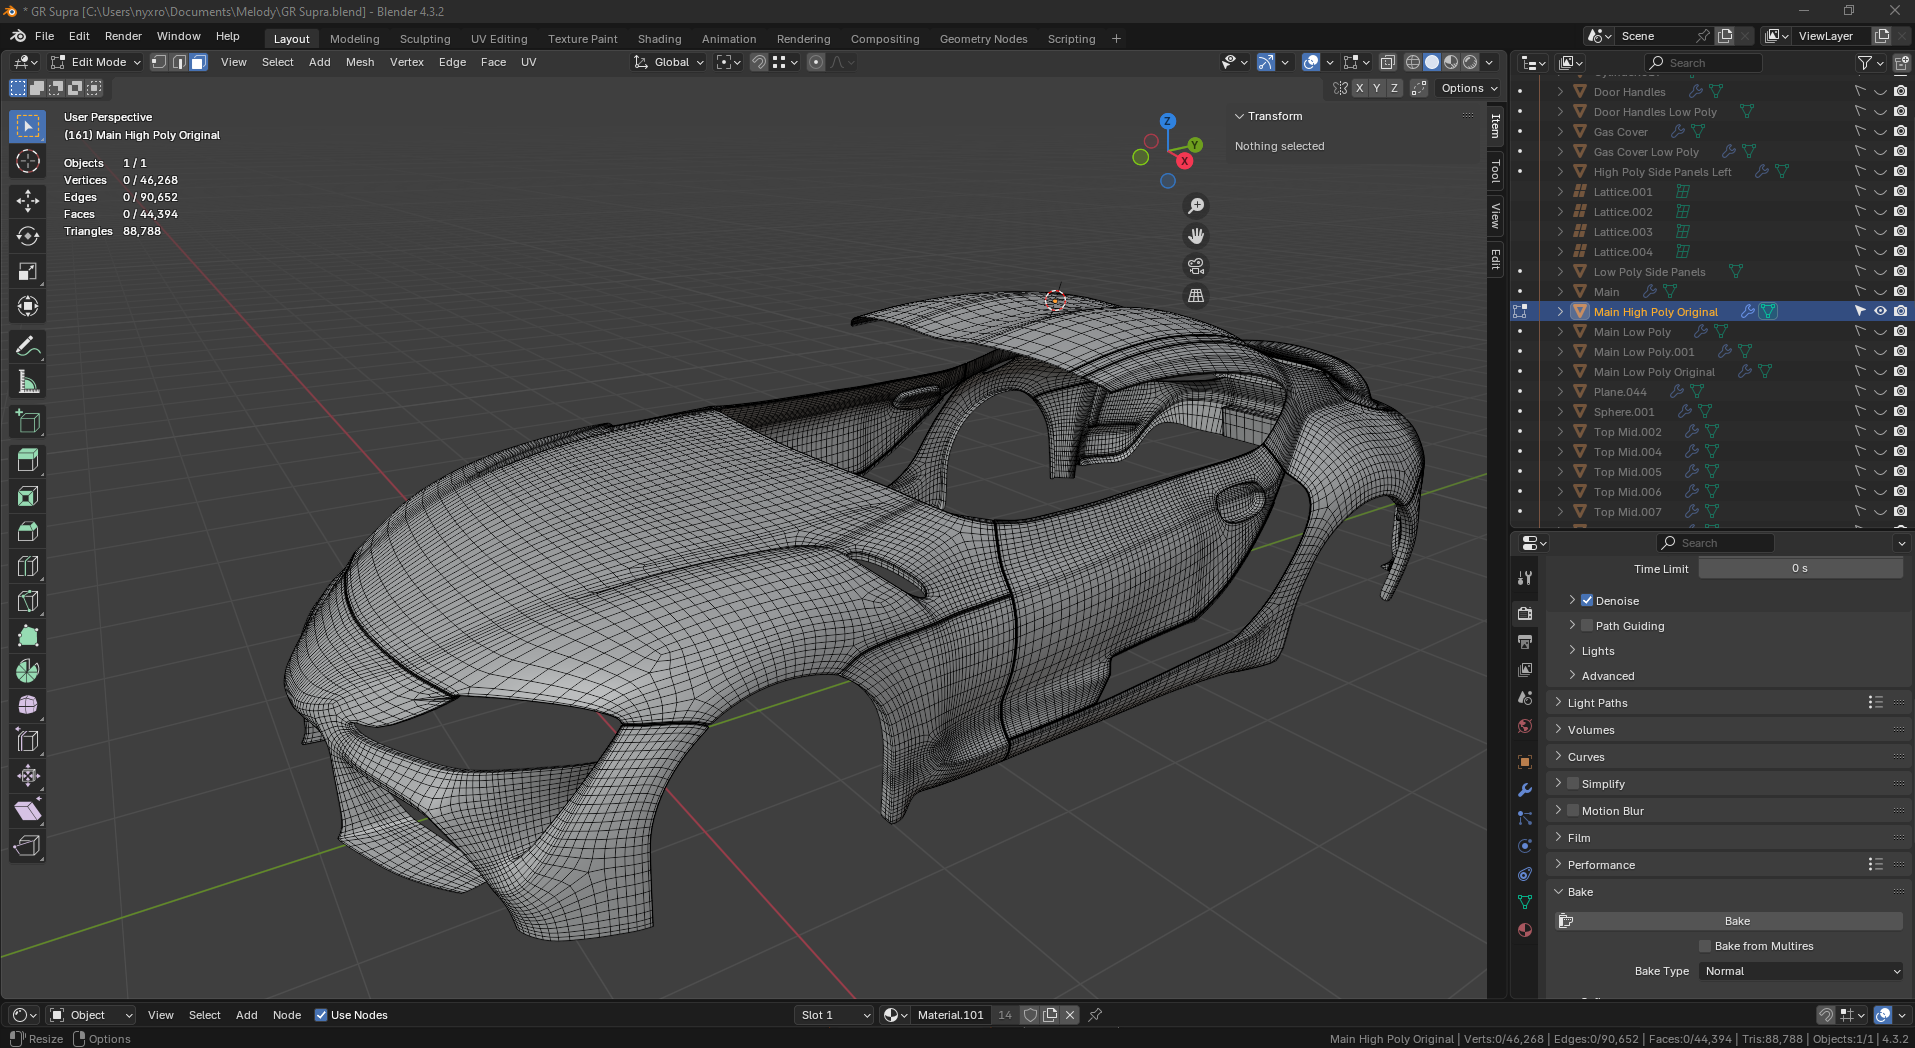Toggle X-ray display mode
The image size is (1915, 1048).
[x=1388, y=62]
